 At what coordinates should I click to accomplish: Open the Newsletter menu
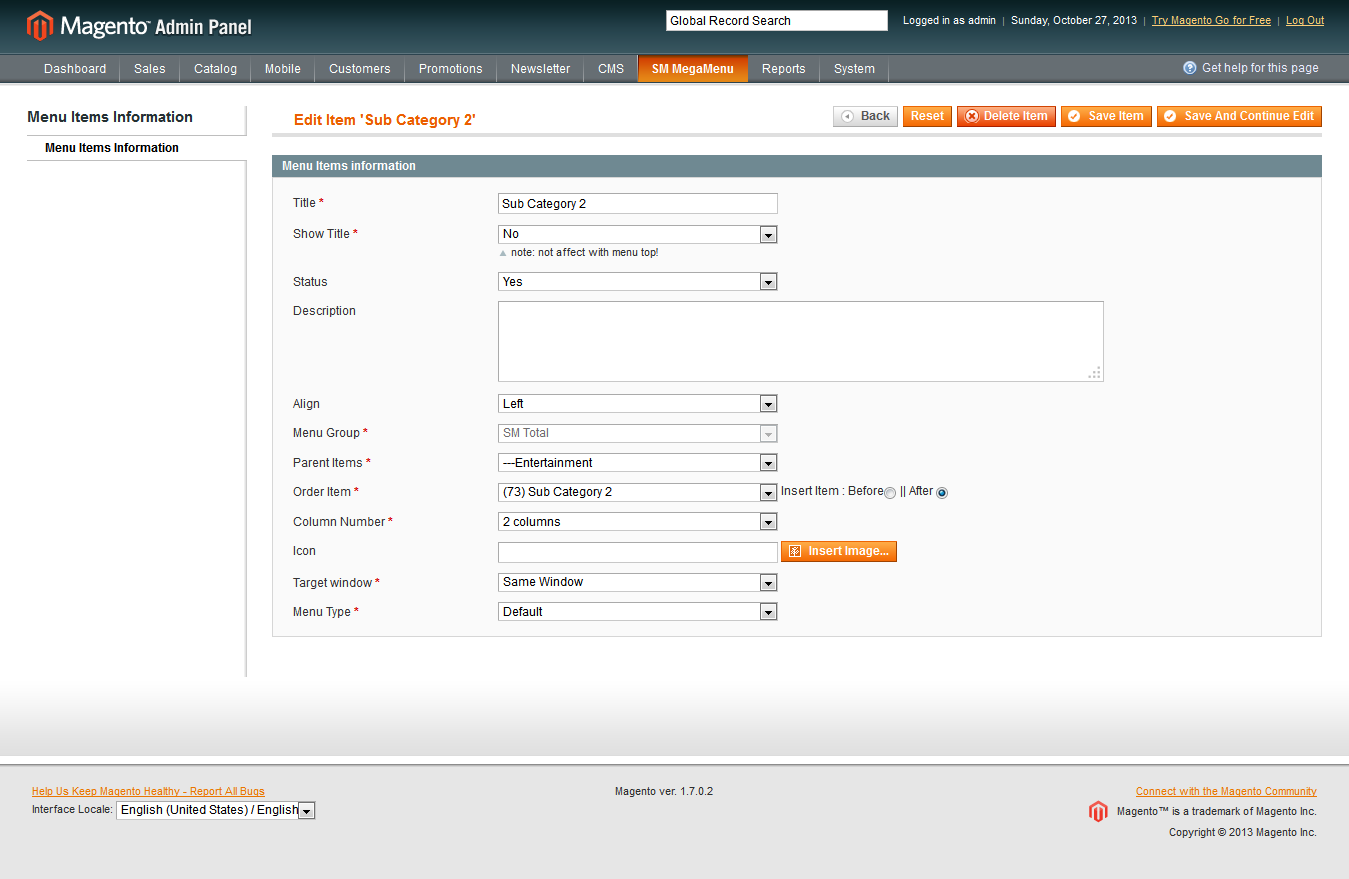click(541, 69)
